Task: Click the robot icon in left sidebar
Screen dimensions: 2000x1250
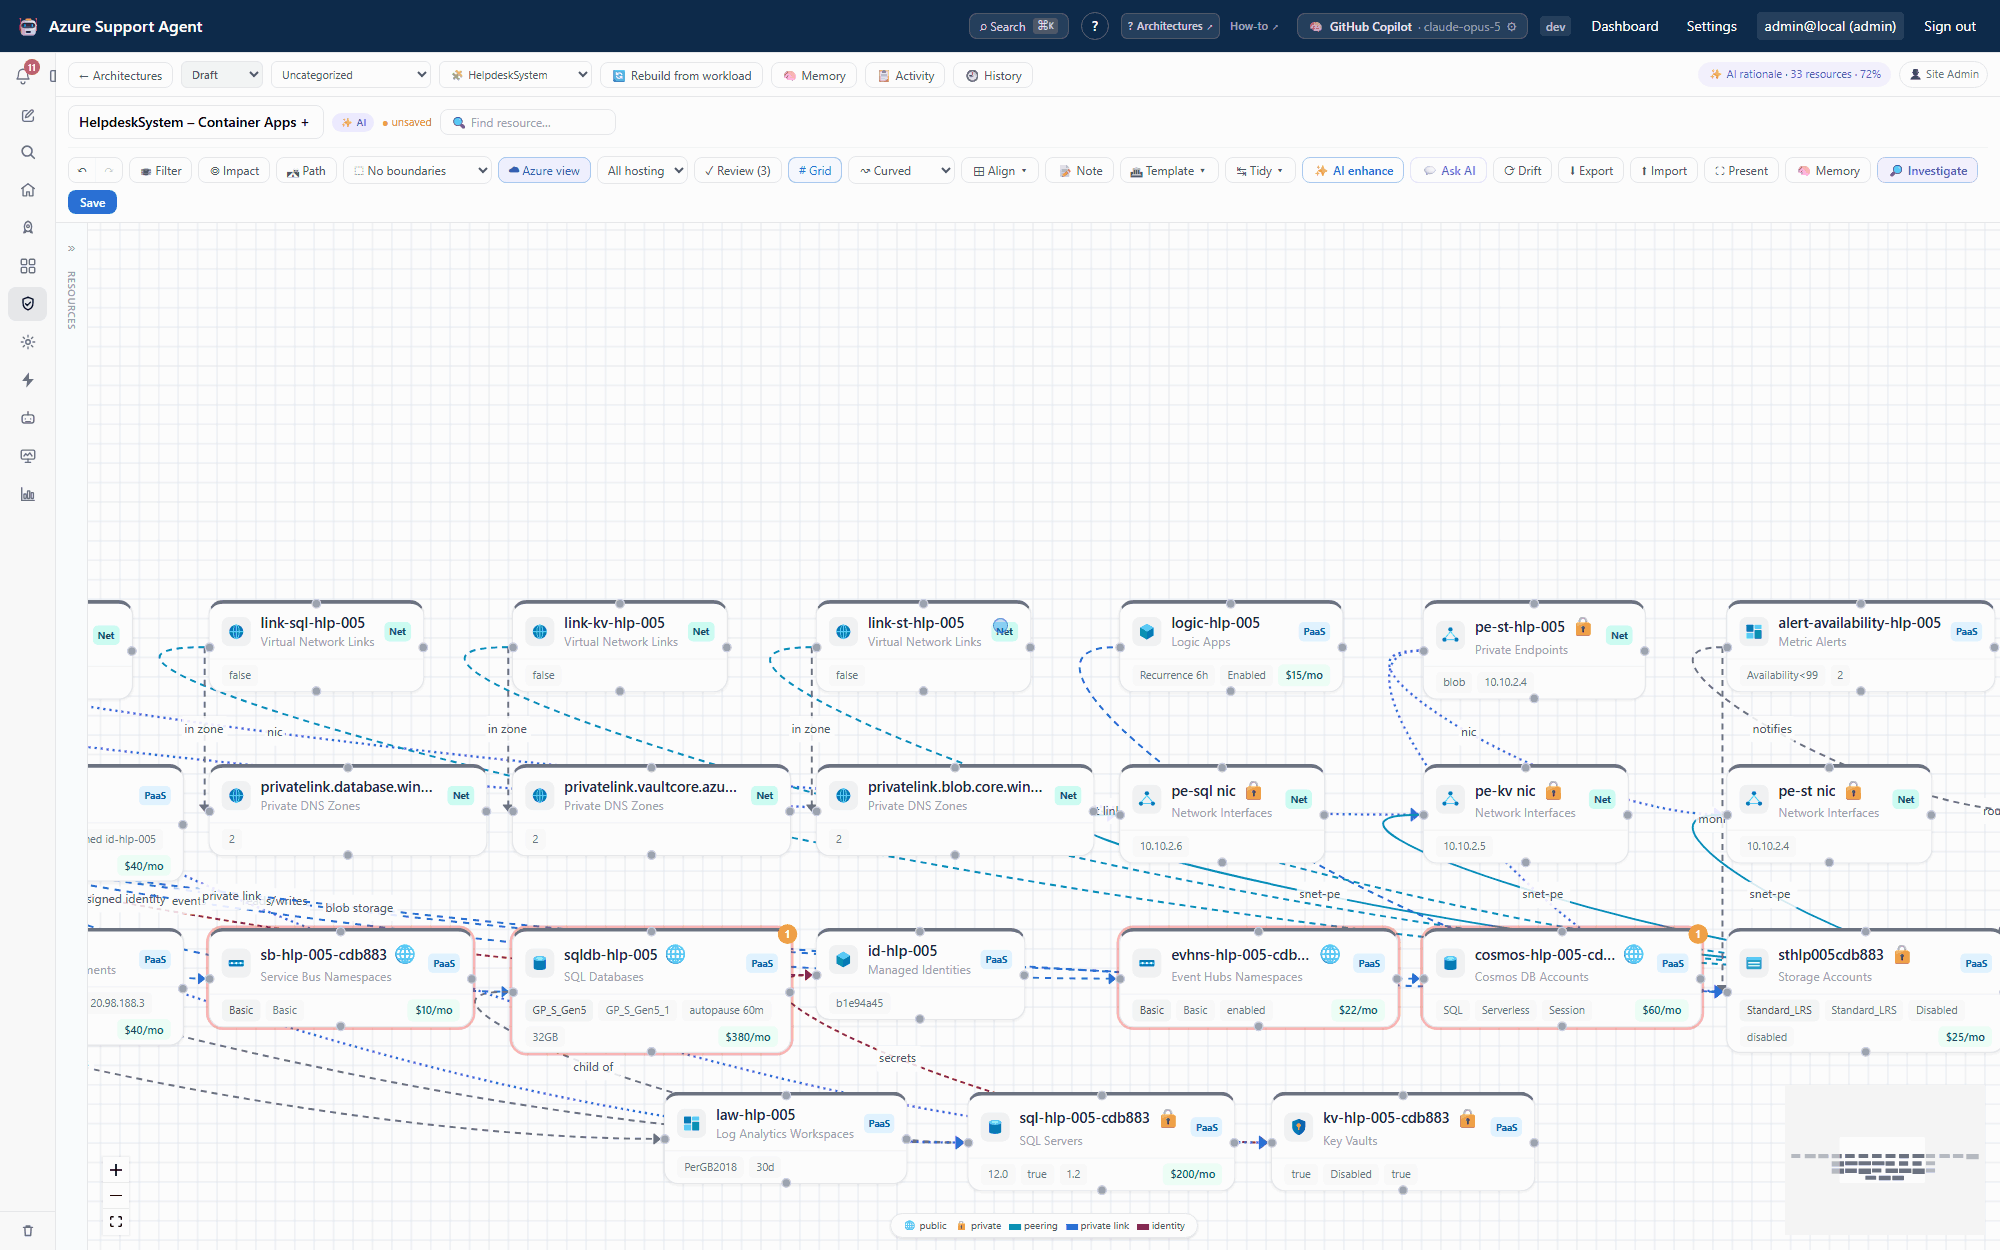Action: click(28, 418)
